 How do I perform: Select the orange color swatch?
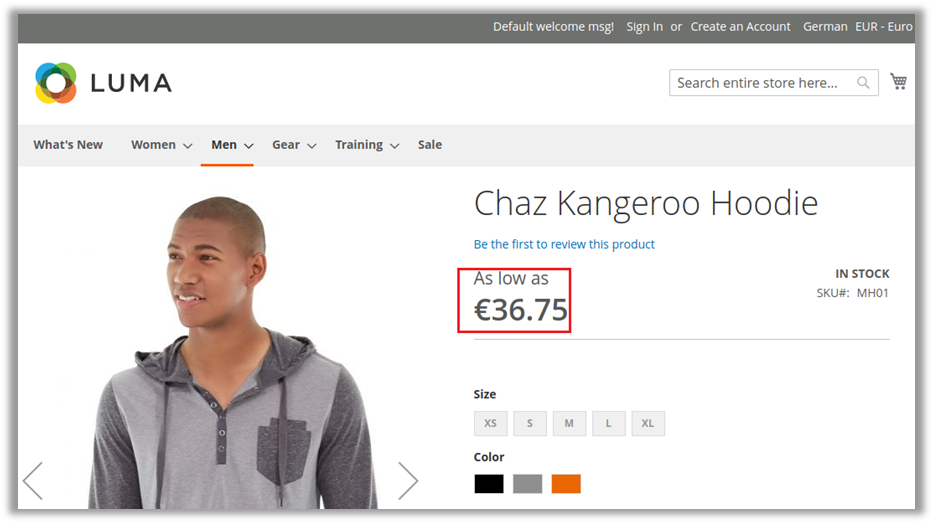pos(566,484)
